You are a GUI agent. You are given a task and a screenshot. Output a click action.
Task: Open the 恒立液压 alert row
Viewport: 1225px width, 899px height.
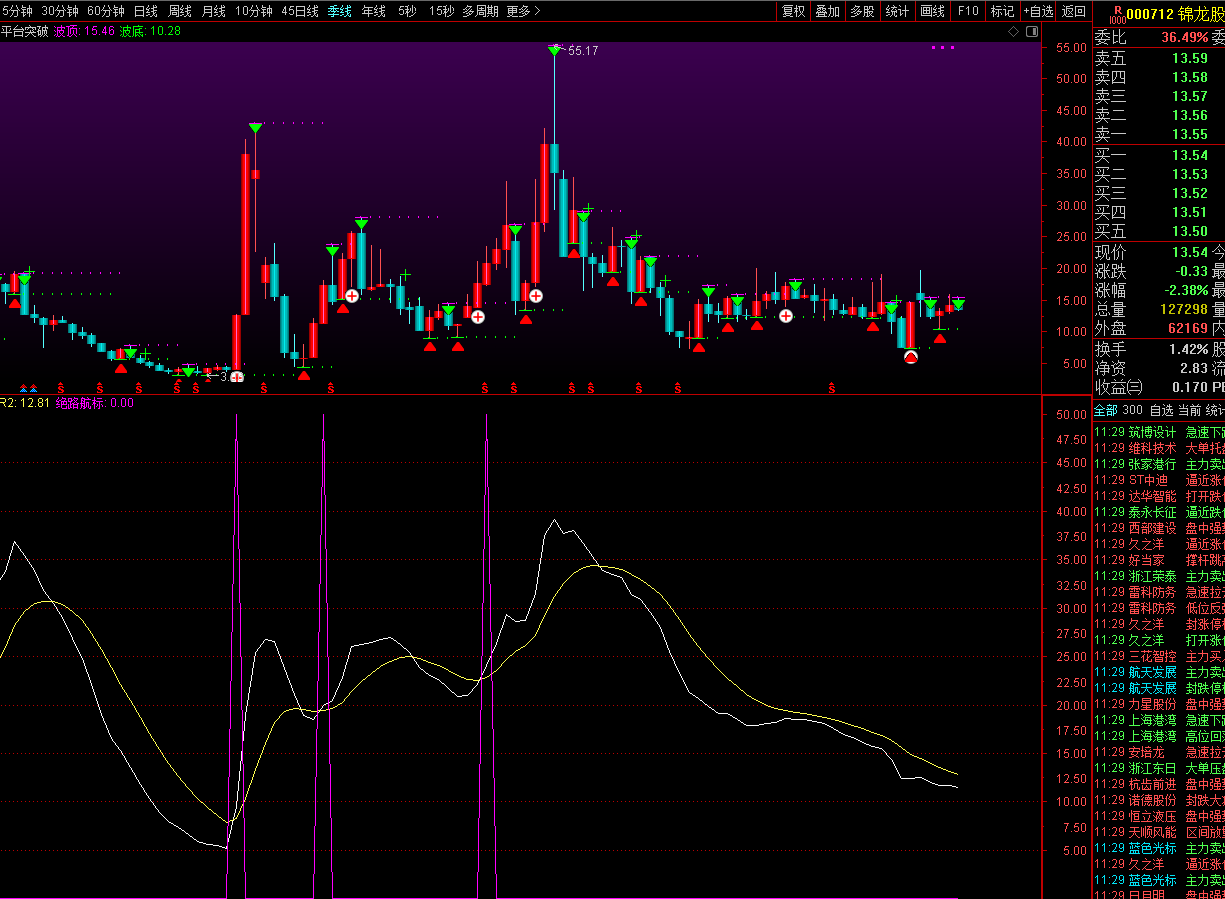(x=1158, y=816)
